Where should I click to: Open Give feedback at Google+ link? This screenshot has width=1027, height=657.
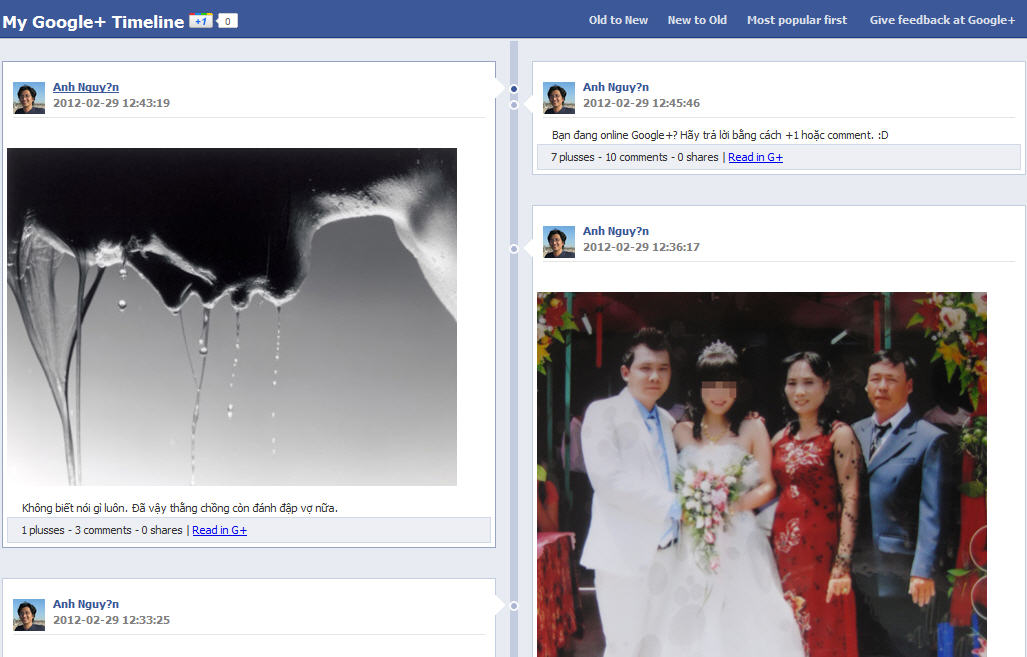coord(942,20)
